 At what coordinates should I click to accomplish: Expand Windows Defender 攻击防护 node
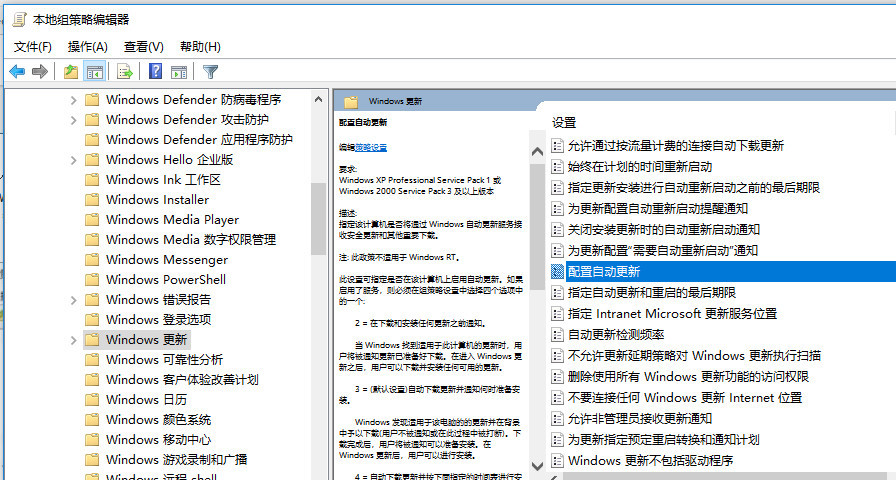click(73, 121)
